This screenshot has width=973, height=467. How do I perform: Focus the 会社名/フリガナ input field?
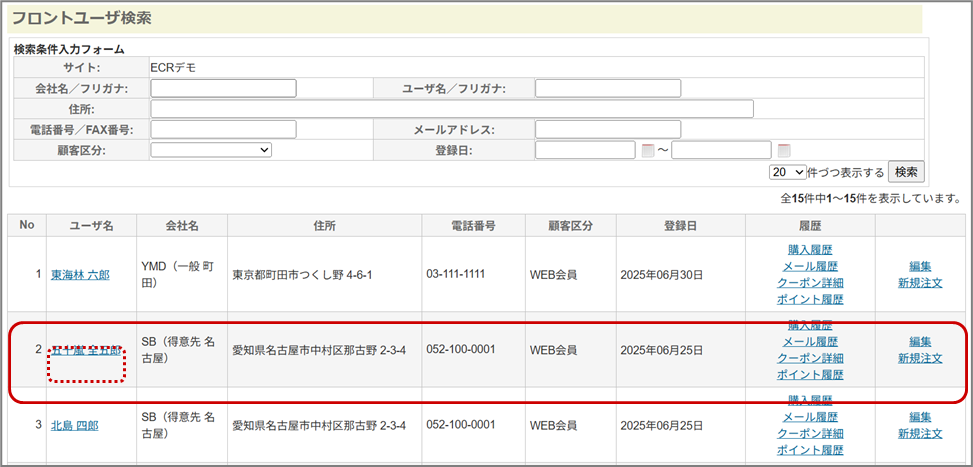223,88
